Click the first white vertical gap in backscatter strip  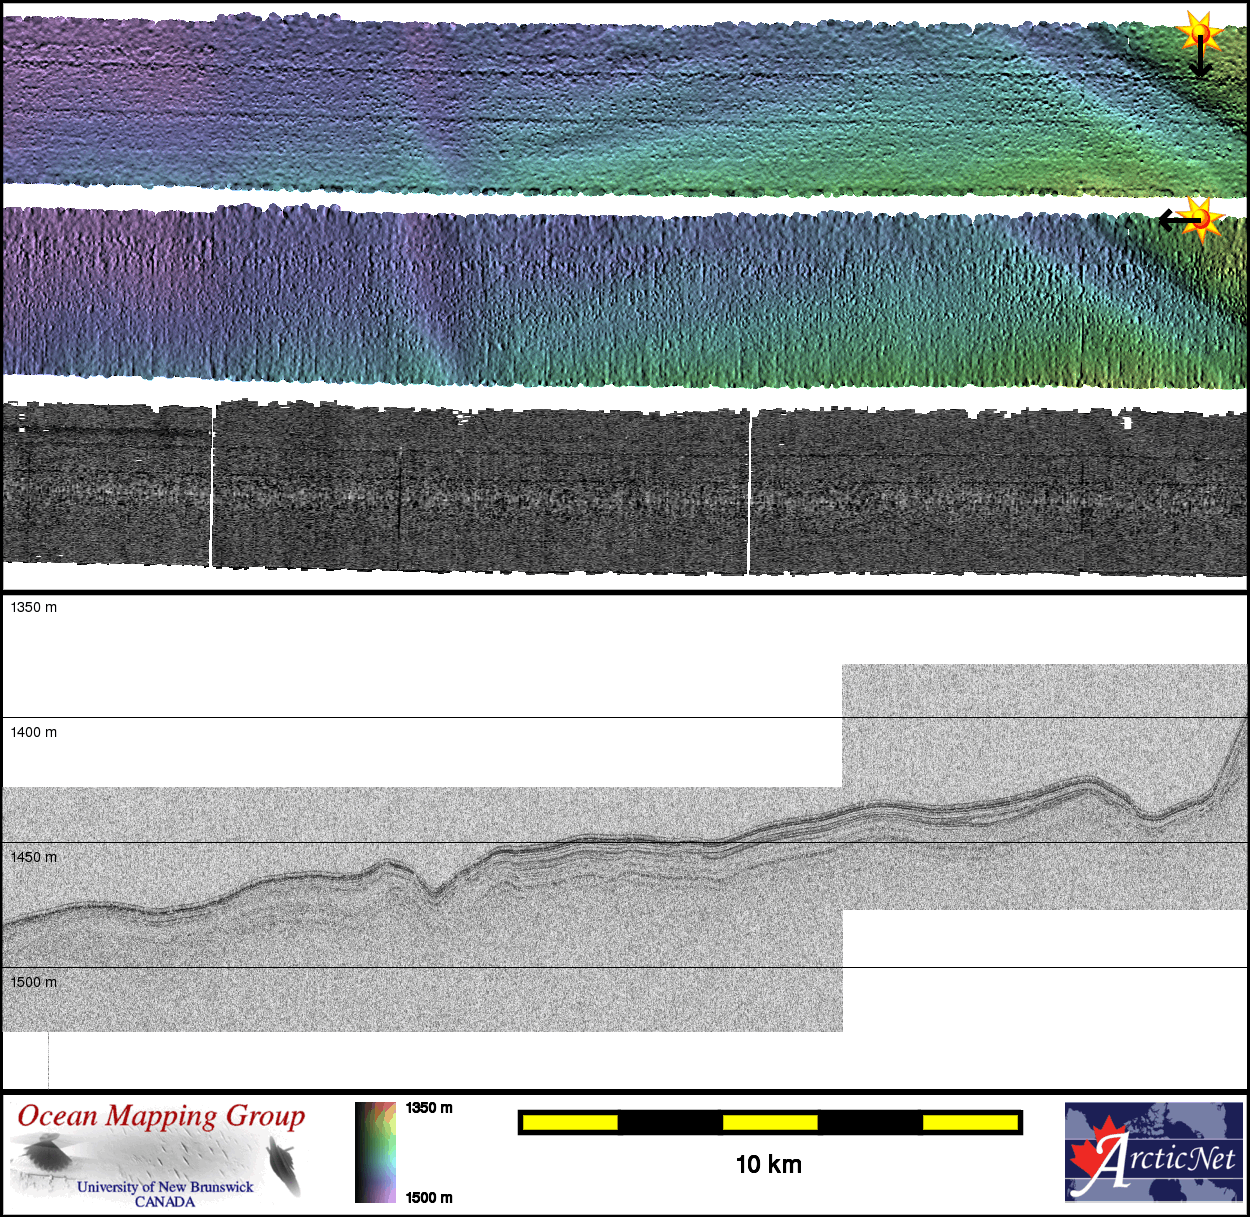coord(212,485)
